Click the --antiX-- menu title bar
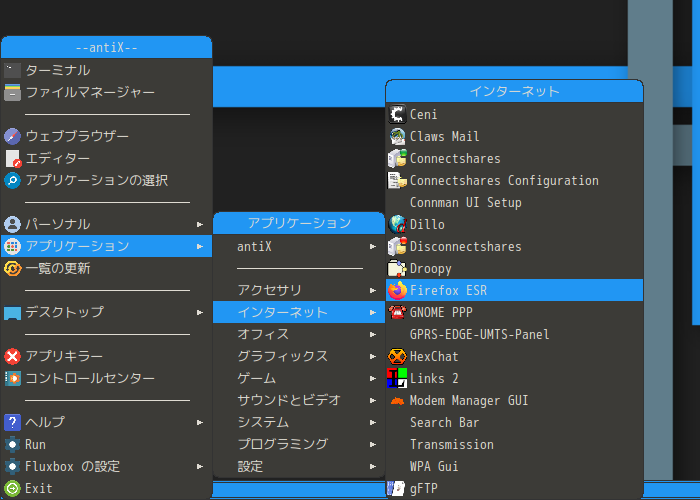This screenshot has height=500, width=700. 106,47
